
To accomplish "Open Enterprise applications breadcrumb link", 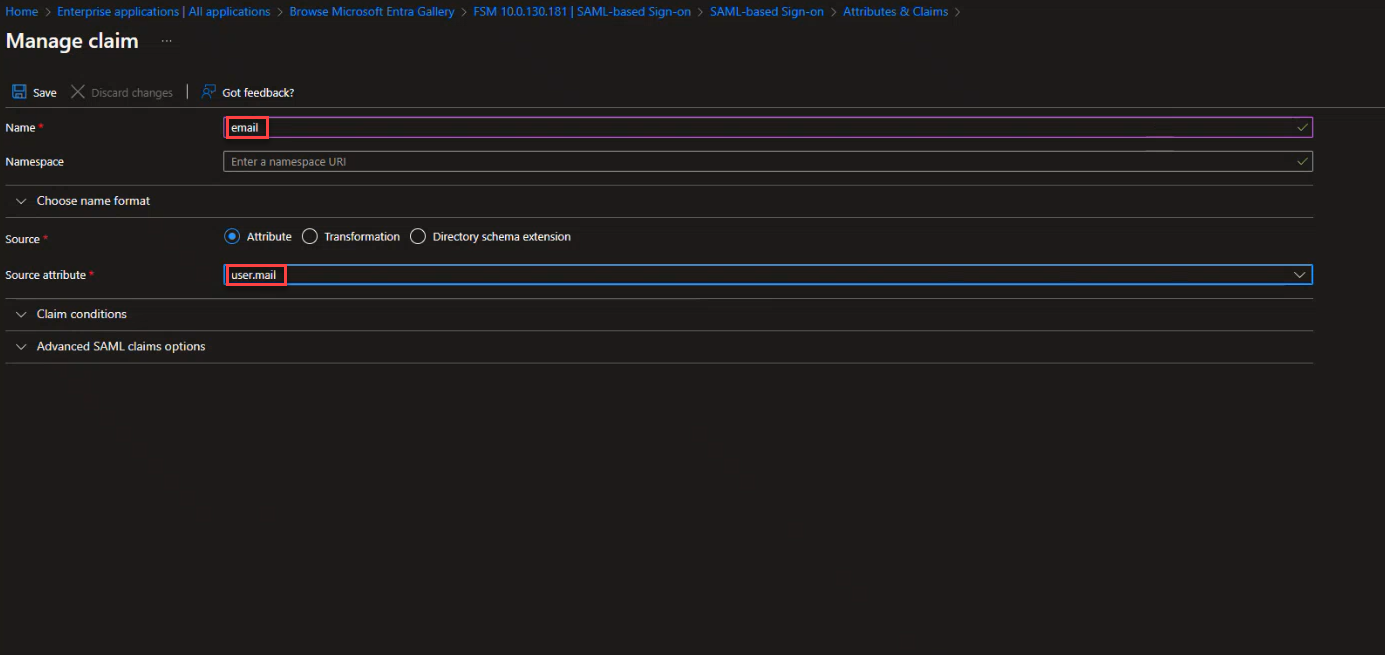I will click(x=164, y=12).
